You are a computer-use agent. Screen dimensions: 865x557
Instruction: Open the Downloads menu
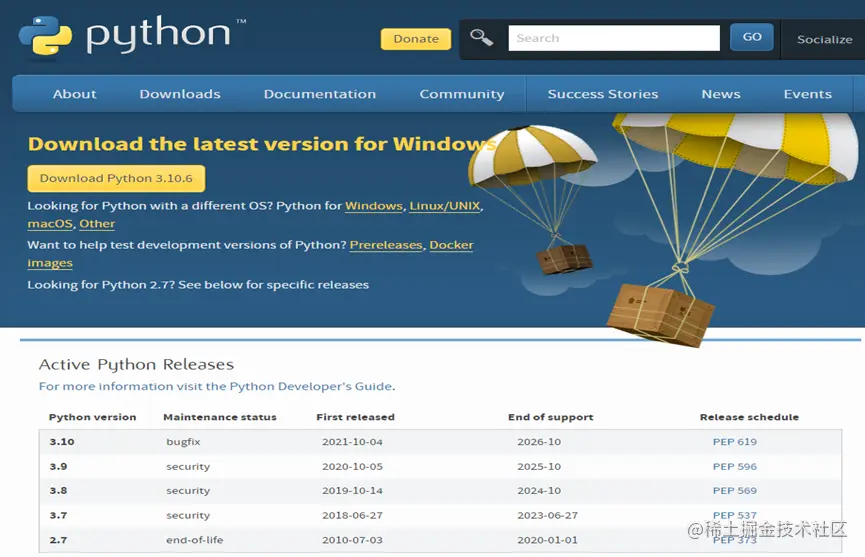coord(180,94)
